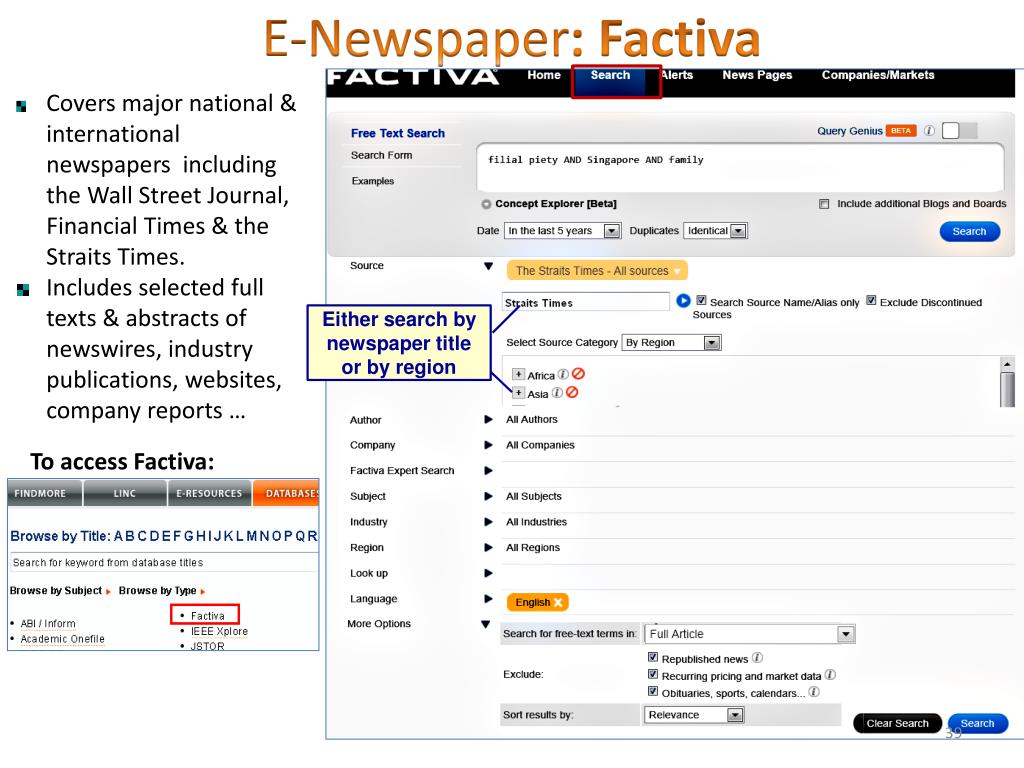
Task: Open the Search Form link
Action: click(381, 155)
